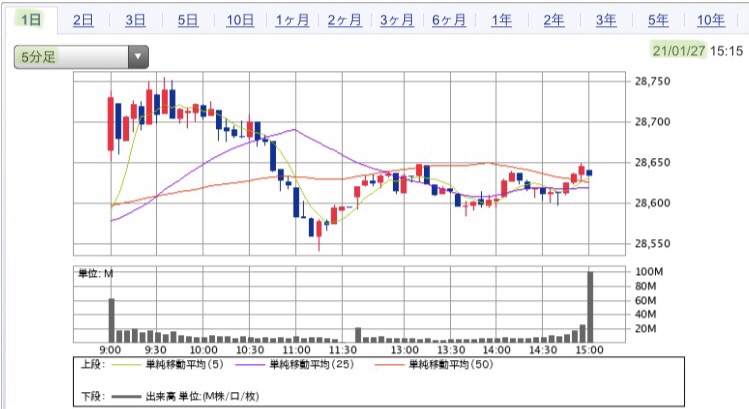
Task: Click the dropdown arrow beside 5分足
Action: coord(138,57)
